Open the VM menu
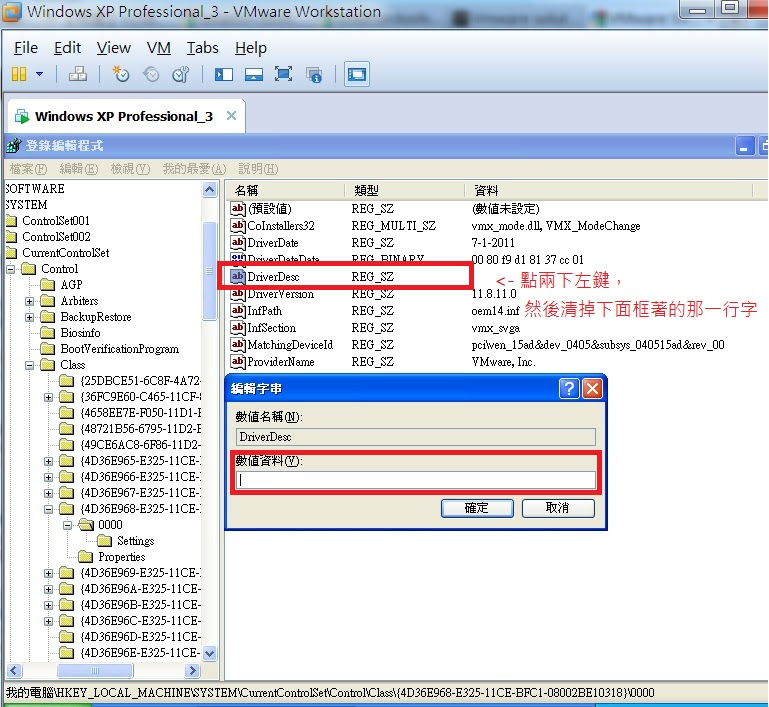 point(158,48)
